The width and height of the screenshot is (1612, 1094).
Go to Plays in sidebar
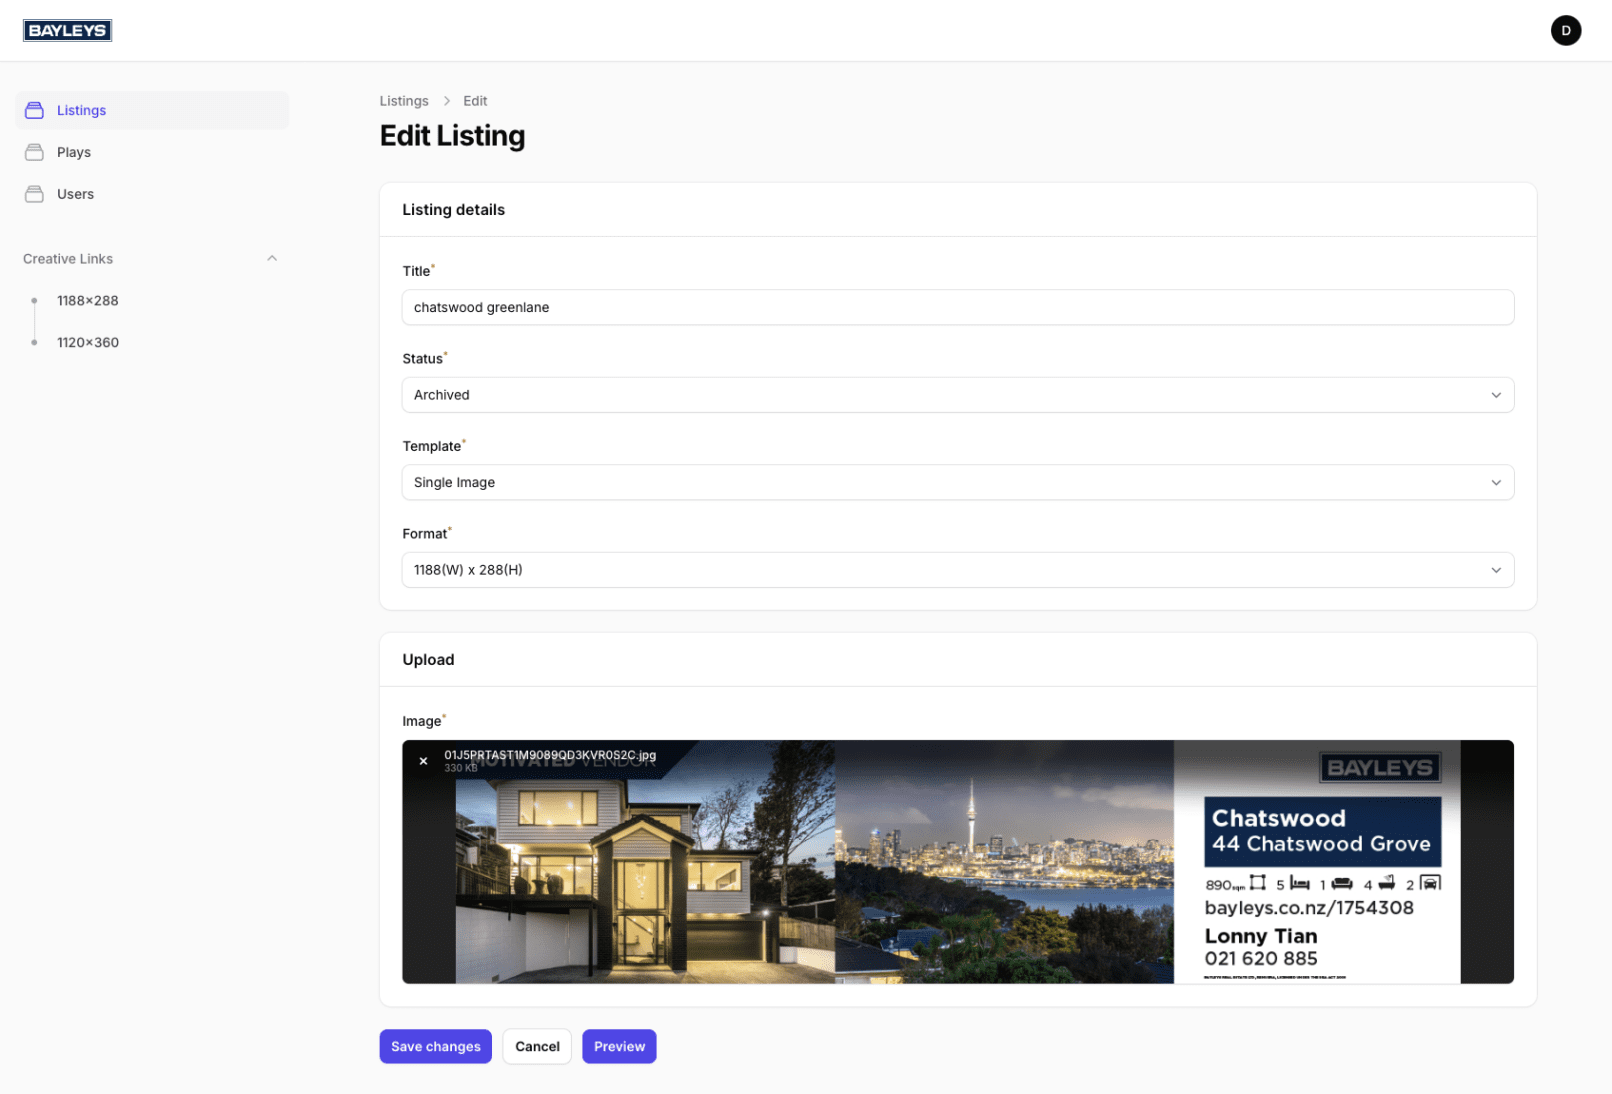74,152
